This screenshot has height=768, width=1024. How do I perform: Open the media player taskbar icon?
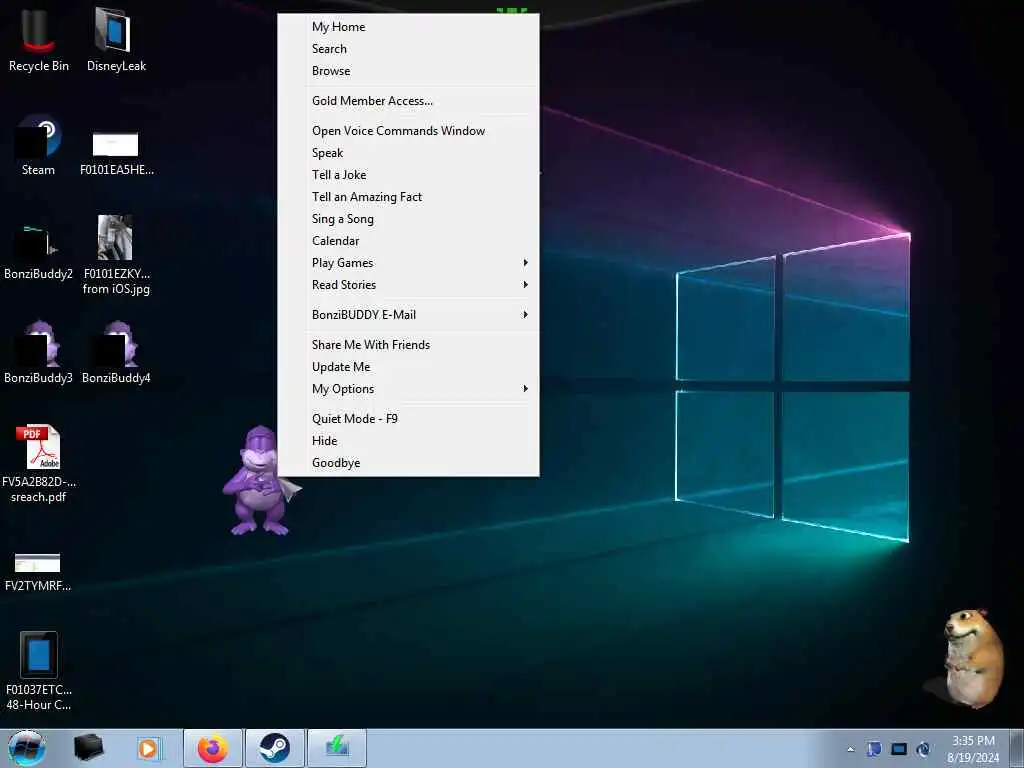[148, 748]
